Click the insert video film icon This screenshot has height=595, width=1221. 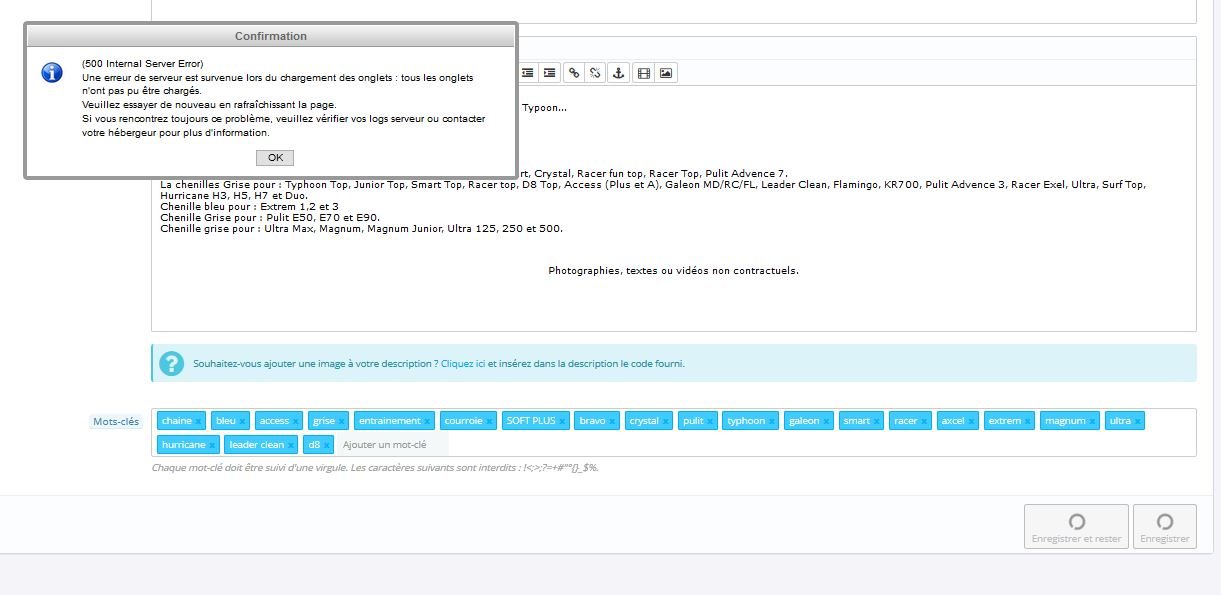(644, 73)
